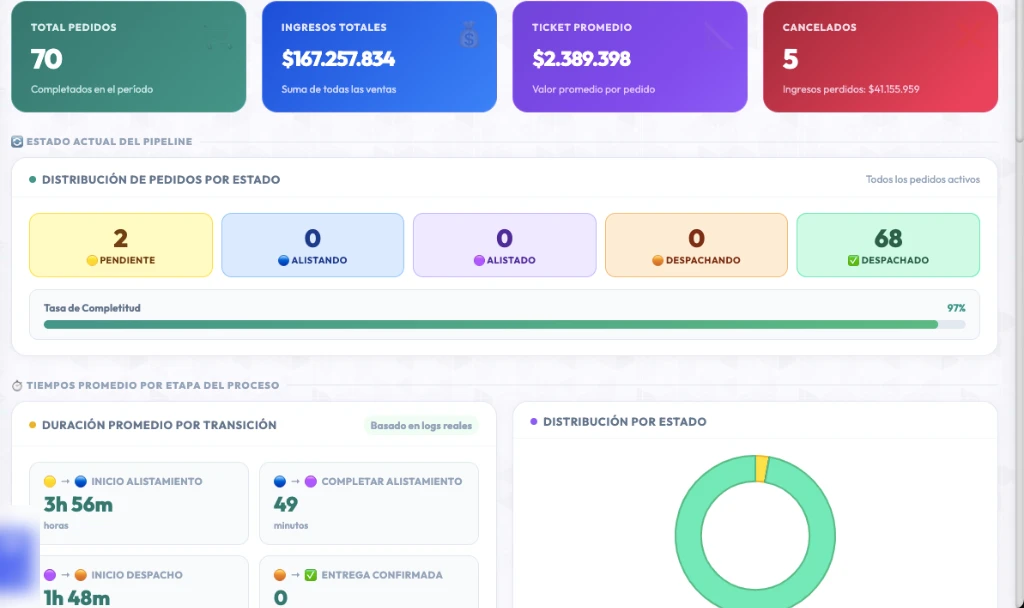Click the $2.389.398 average ticket value

pyautogui.click(x=581, y=59)
